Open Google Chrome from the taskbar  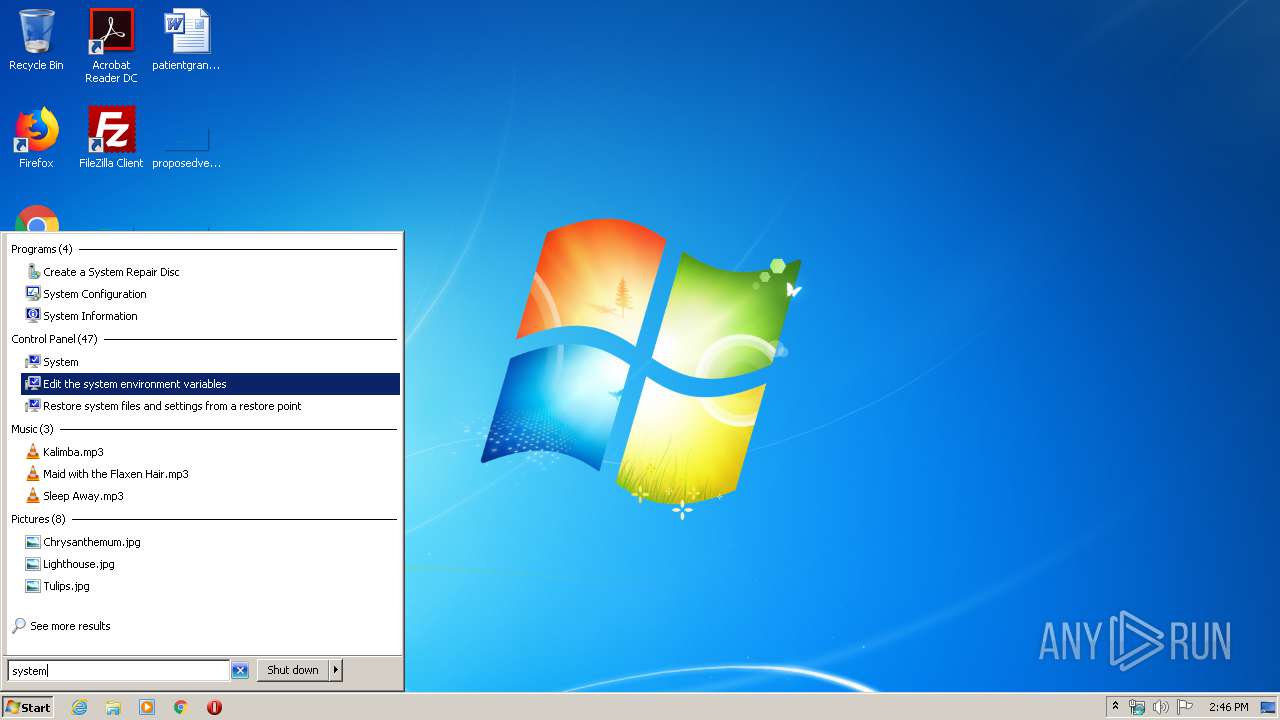coord(181,707)
